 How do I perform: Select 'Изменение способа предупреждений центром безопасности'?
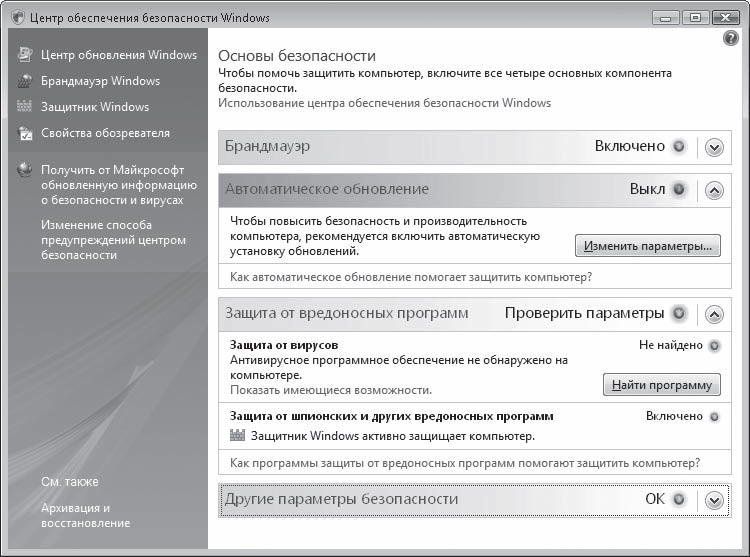113,240
